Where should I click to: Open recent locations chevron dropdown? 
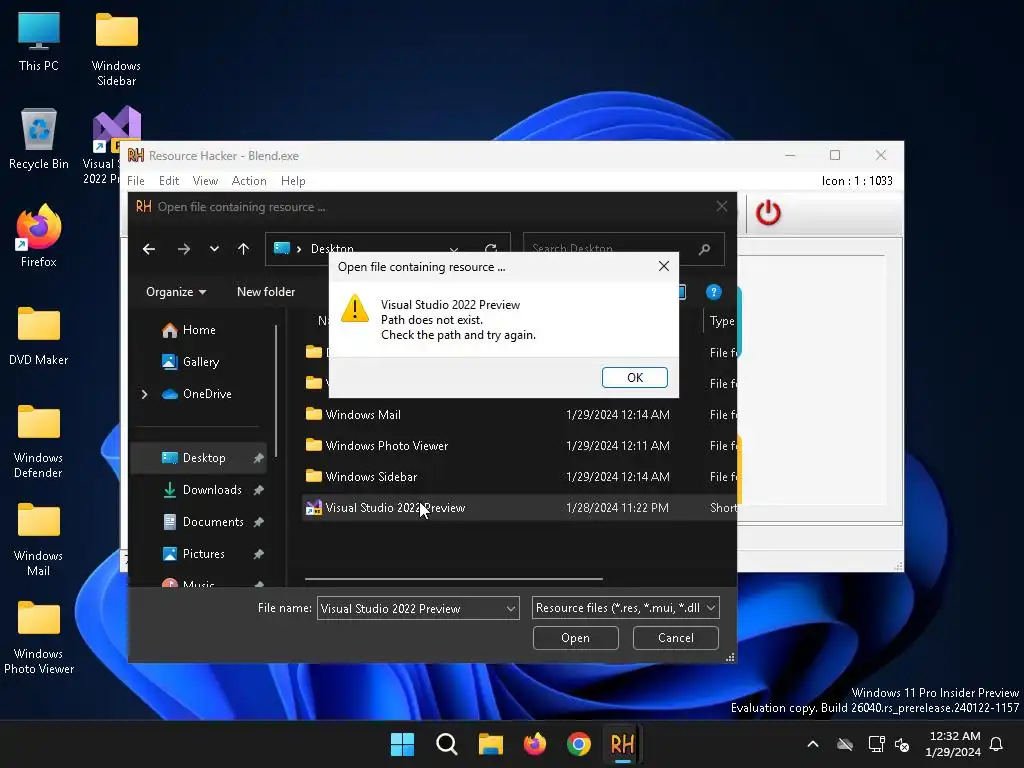(214, 249)
